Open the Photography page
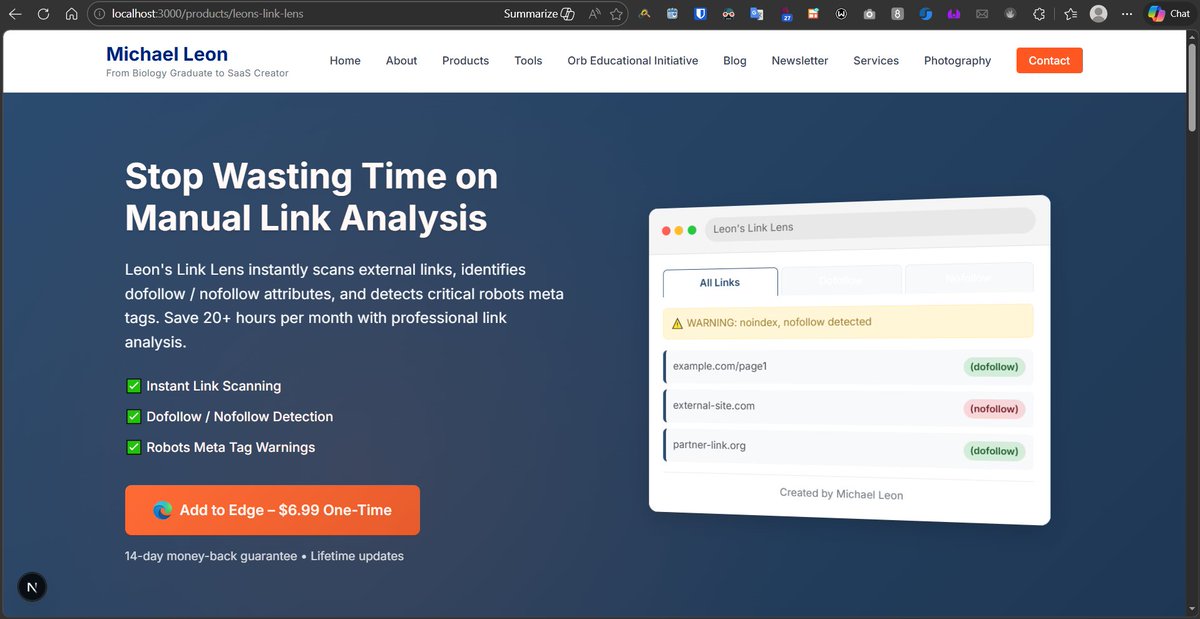This screenshot has width=1200, height=619. 957,61
